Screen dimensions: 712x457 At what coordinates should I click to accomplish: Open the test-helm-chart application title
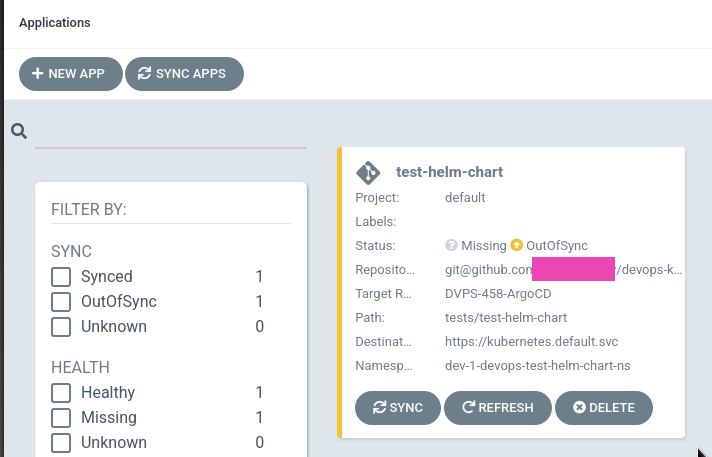(450, 172)
